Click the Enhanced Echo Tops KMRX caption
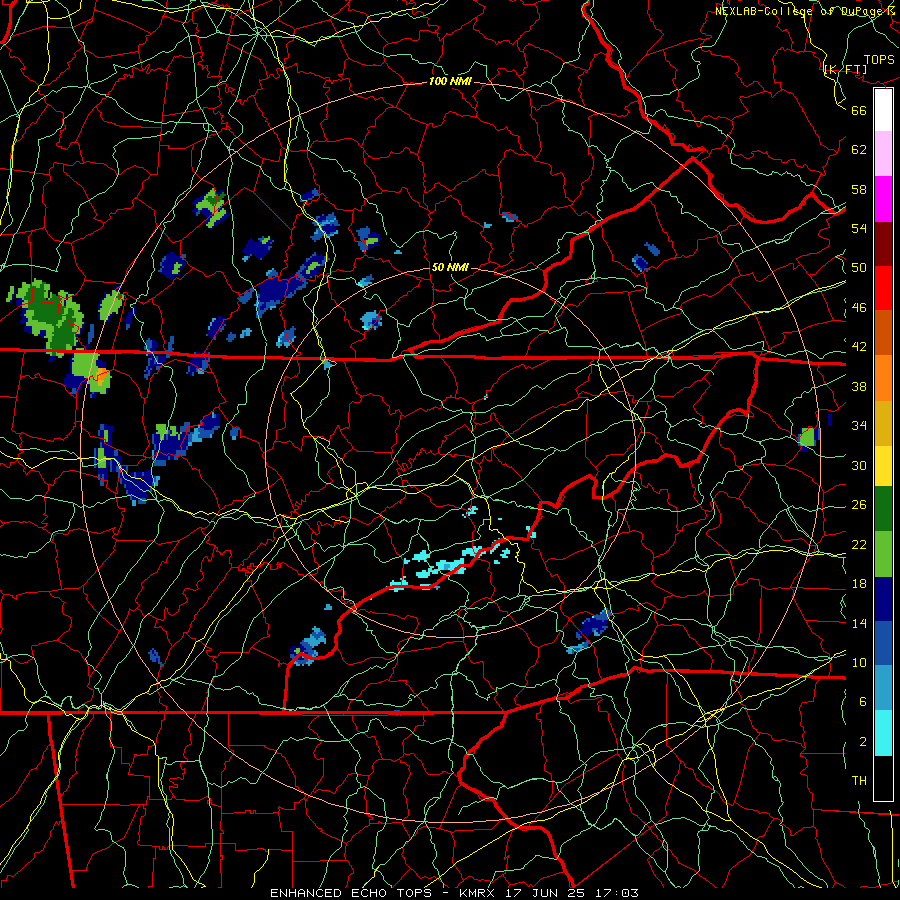The image size is (900, 900). (x=454, y=893)
